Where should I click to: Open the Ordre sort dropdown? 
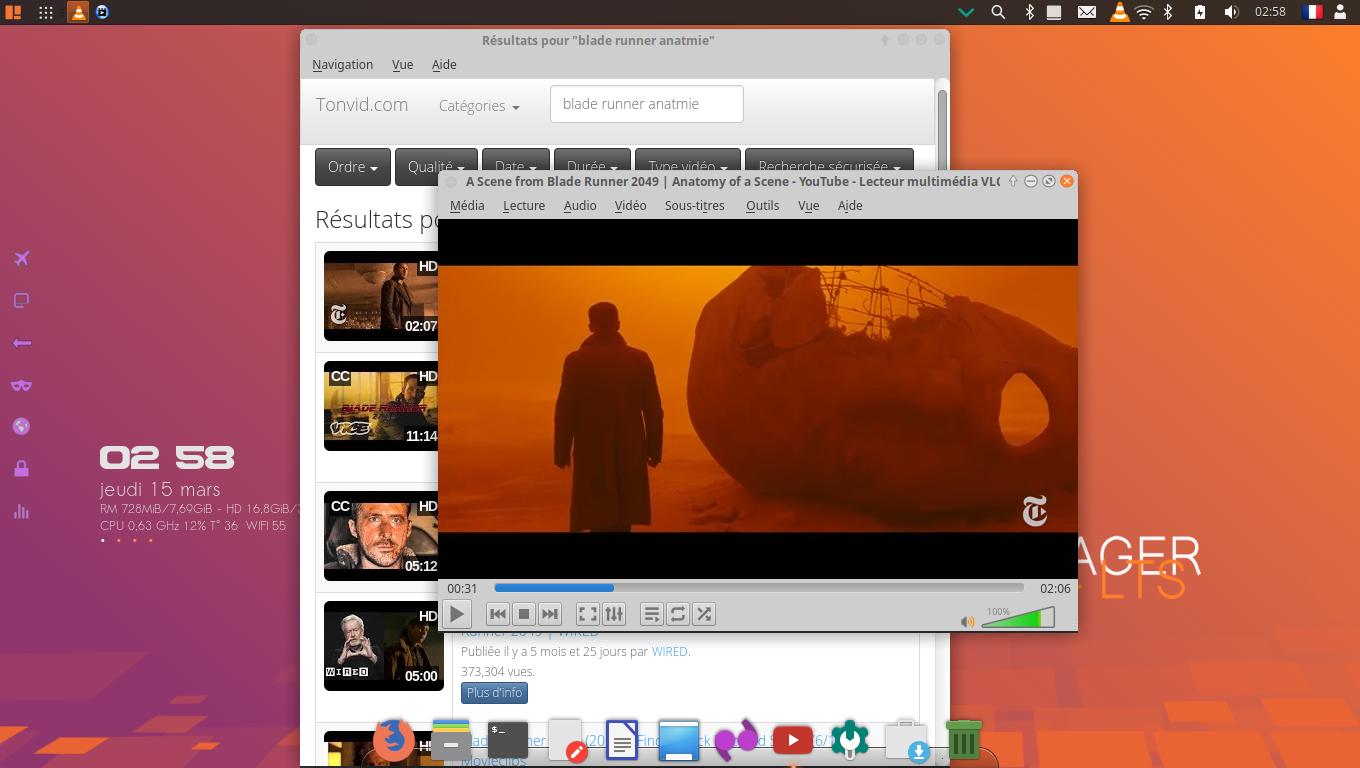[352, 167]
